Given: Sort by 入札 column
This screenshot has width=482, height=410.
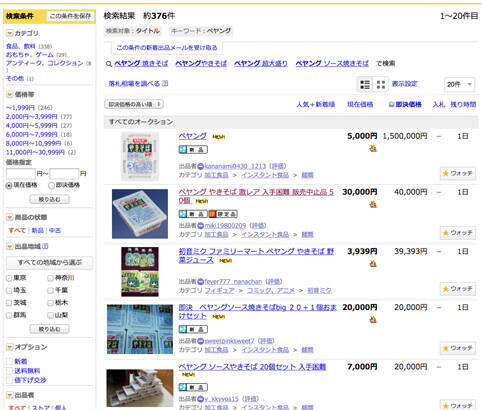Looking at the screenshot, I should click(438, 104).
